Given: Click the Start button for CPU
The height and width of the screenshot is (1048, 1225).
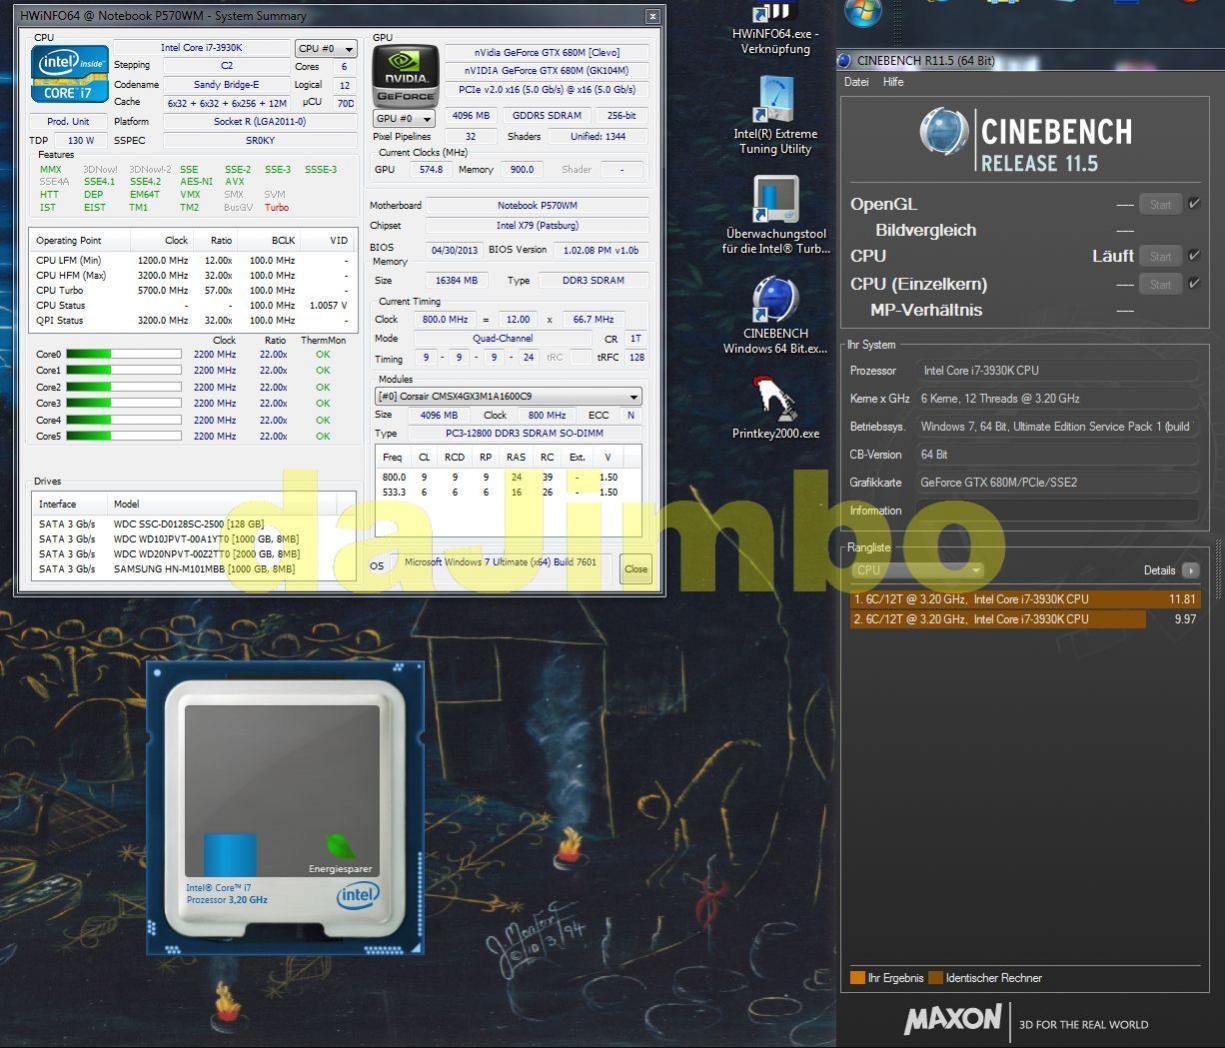Looking at the screenshot, I should point(1160,256).
